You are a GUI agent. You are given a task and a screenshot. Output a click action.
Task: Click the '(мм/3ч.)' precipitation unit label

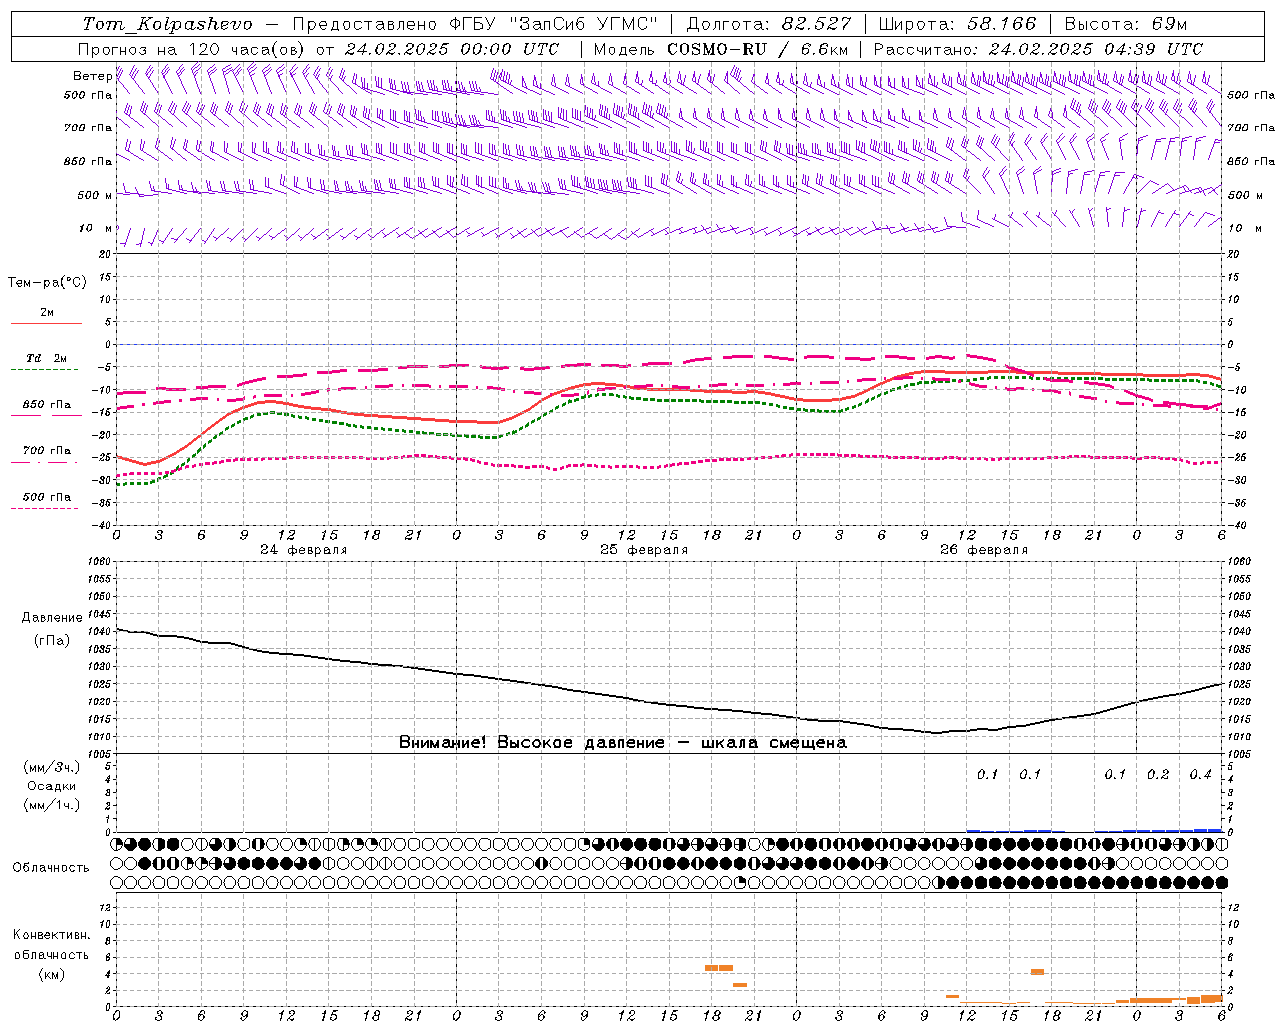[x=52, y=767]
